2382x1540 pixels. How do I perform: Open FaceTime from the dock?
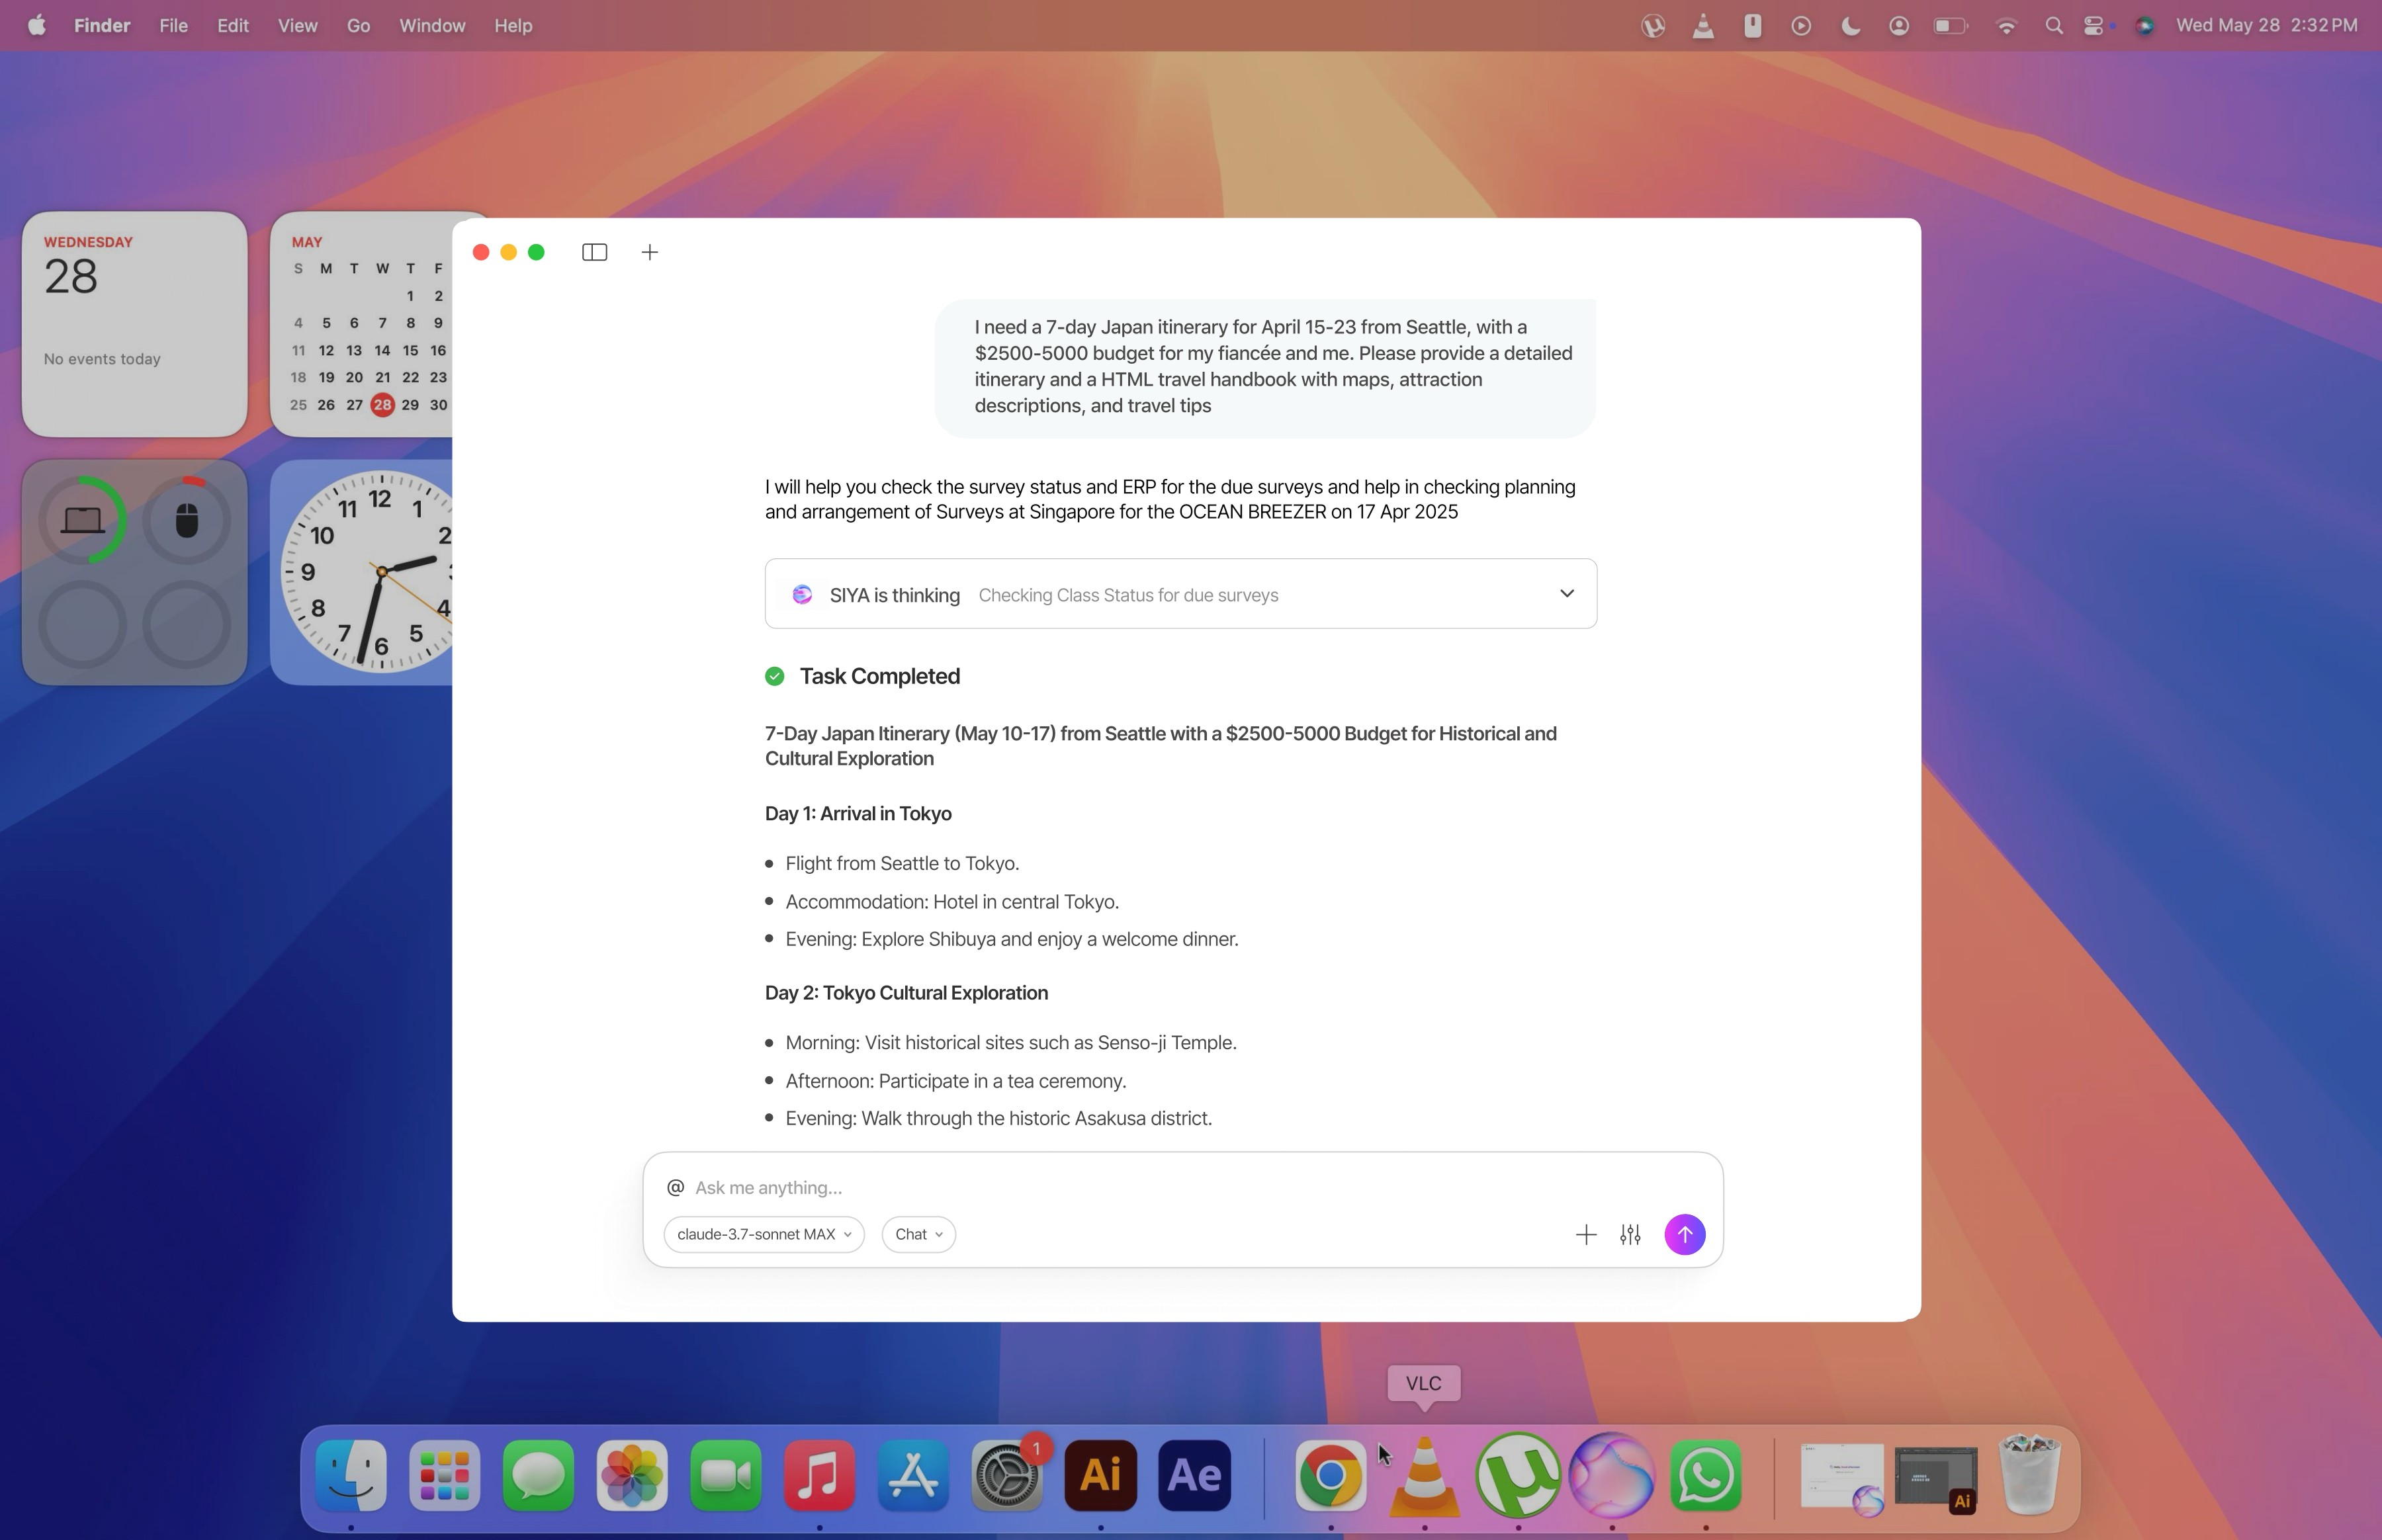point(726,1475)
